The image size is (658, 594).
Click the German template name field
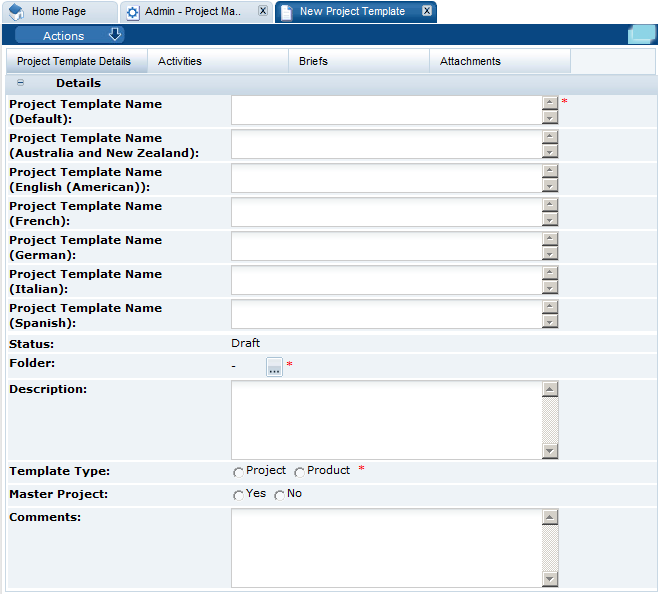tap(386, 246)
